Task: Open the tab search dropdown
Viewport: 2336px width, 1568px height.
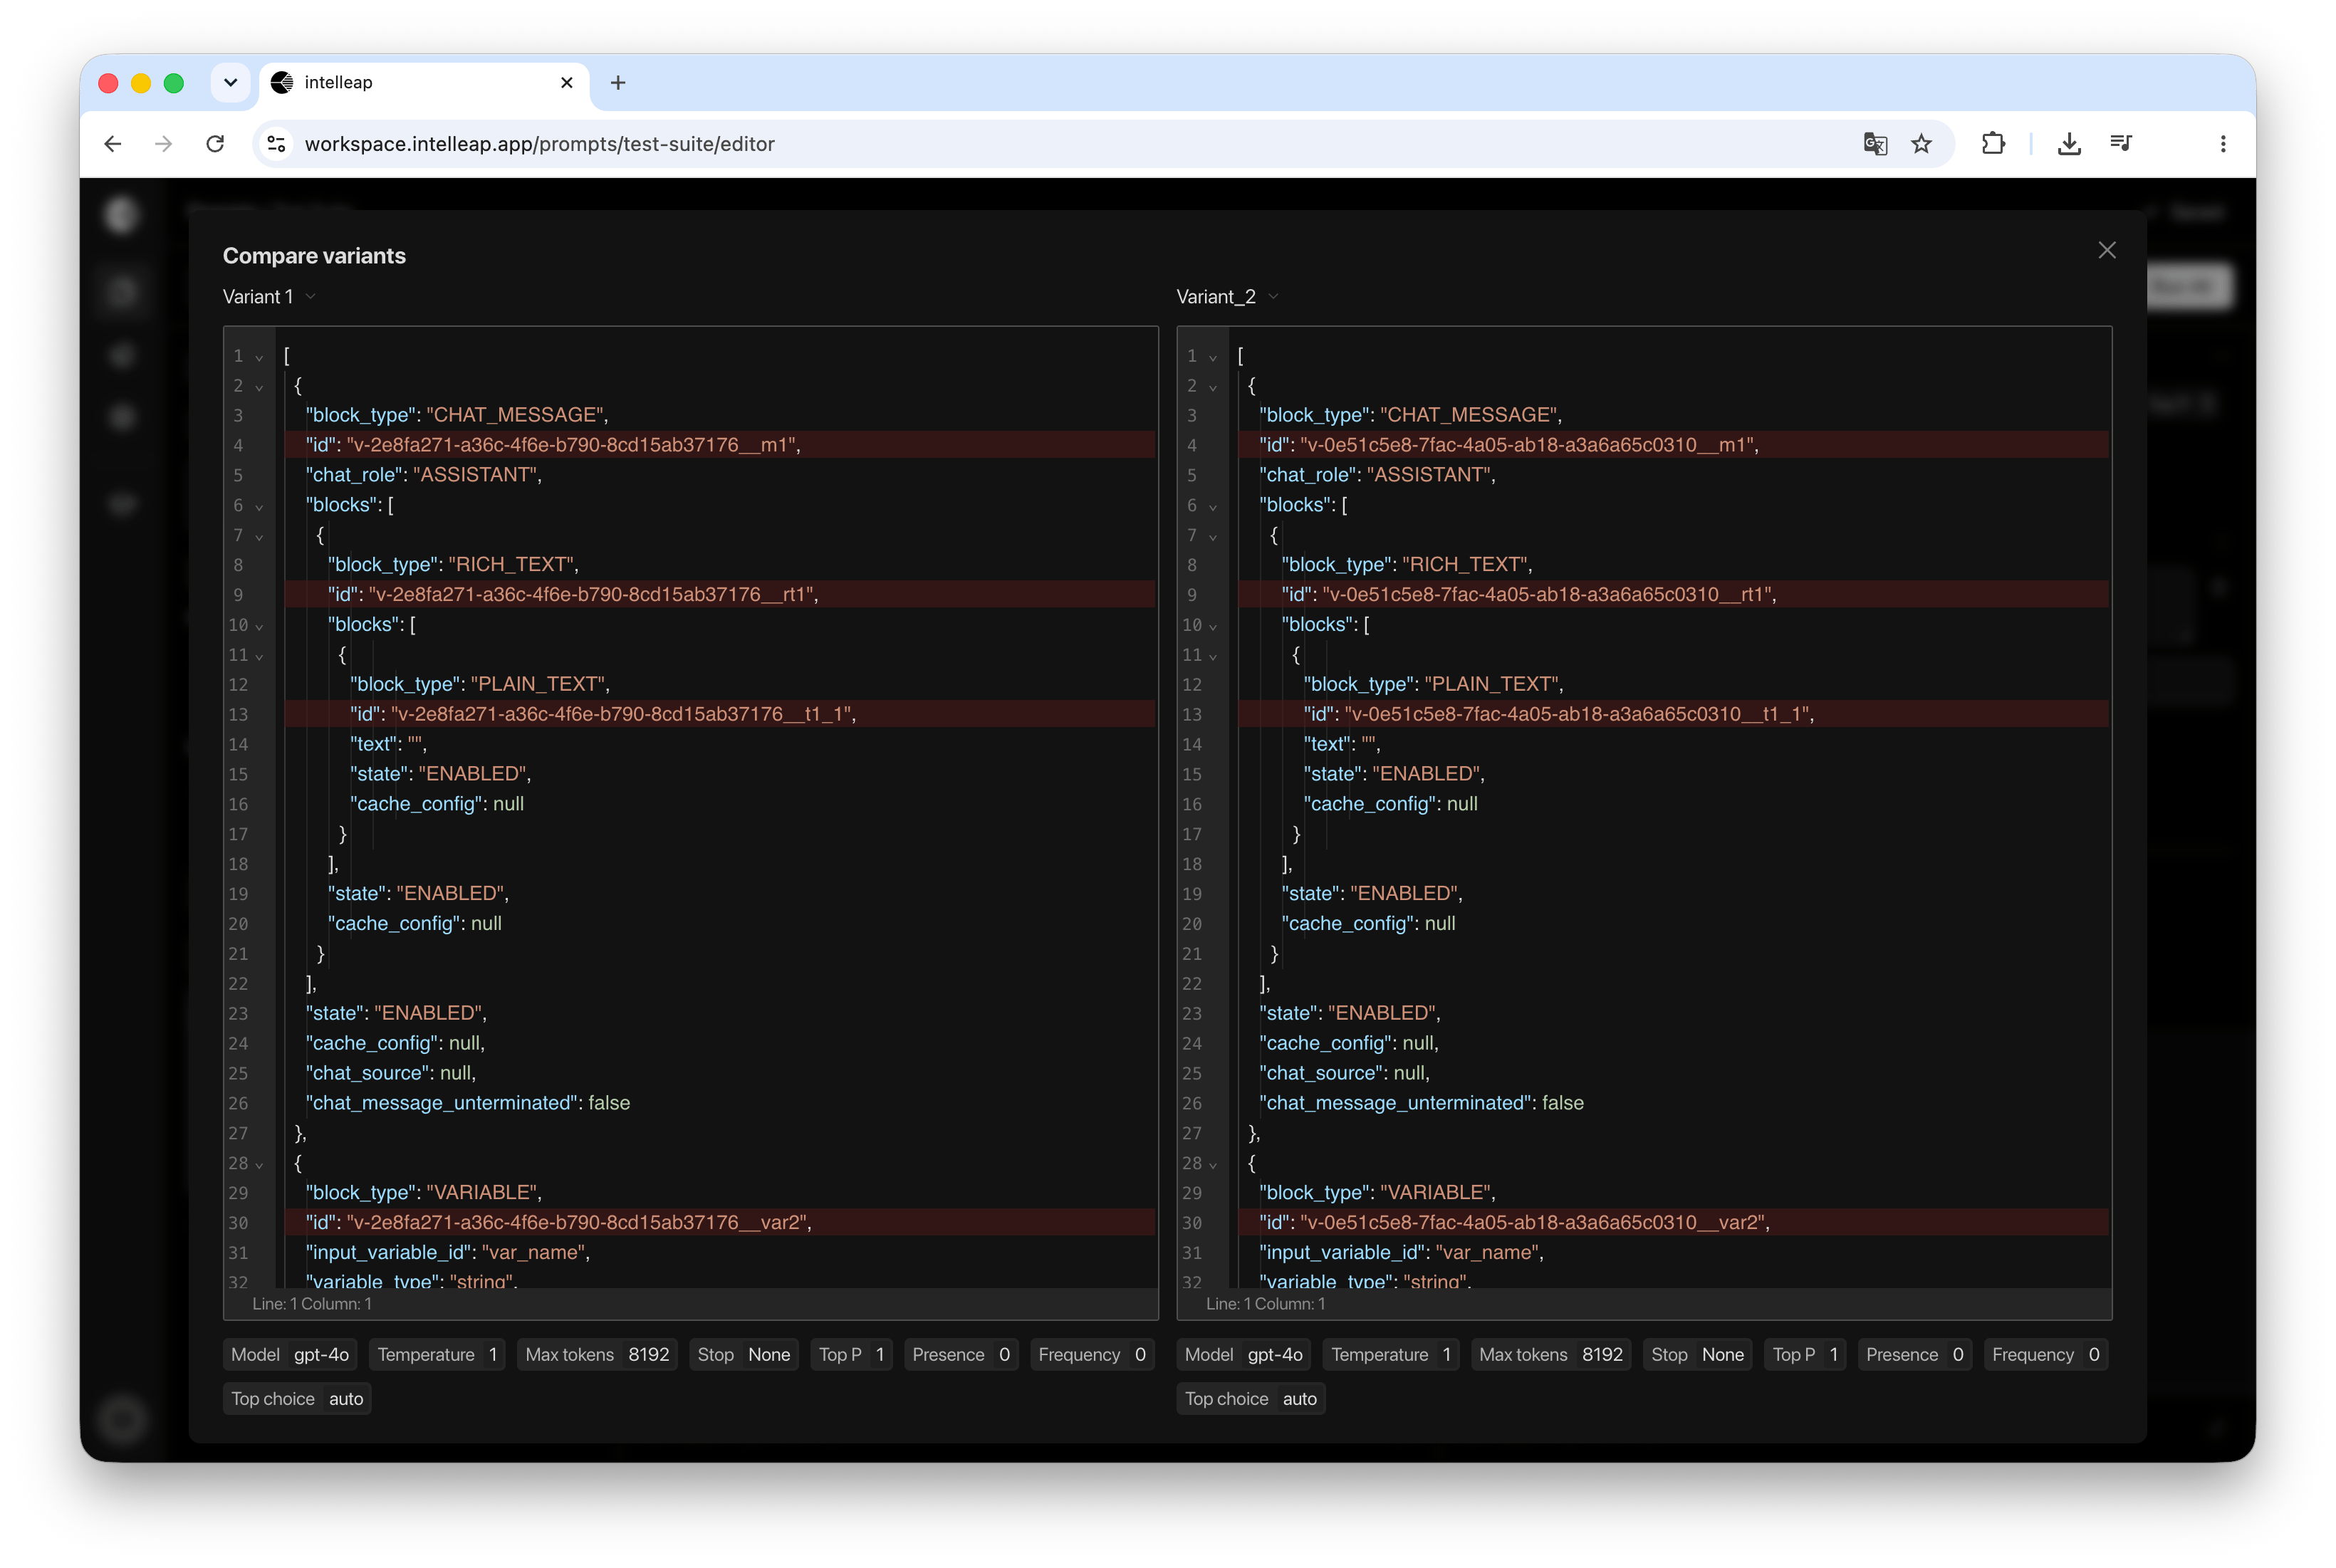Action: tap(231, 83)
